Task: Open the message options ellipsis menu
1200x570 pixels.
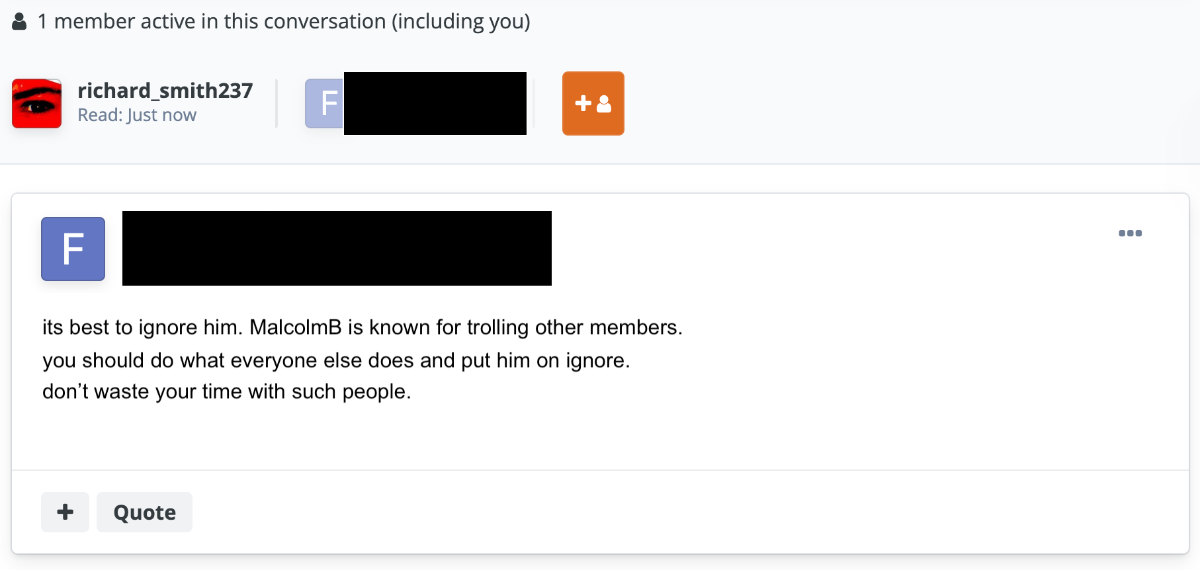Action: (1130, 234)
